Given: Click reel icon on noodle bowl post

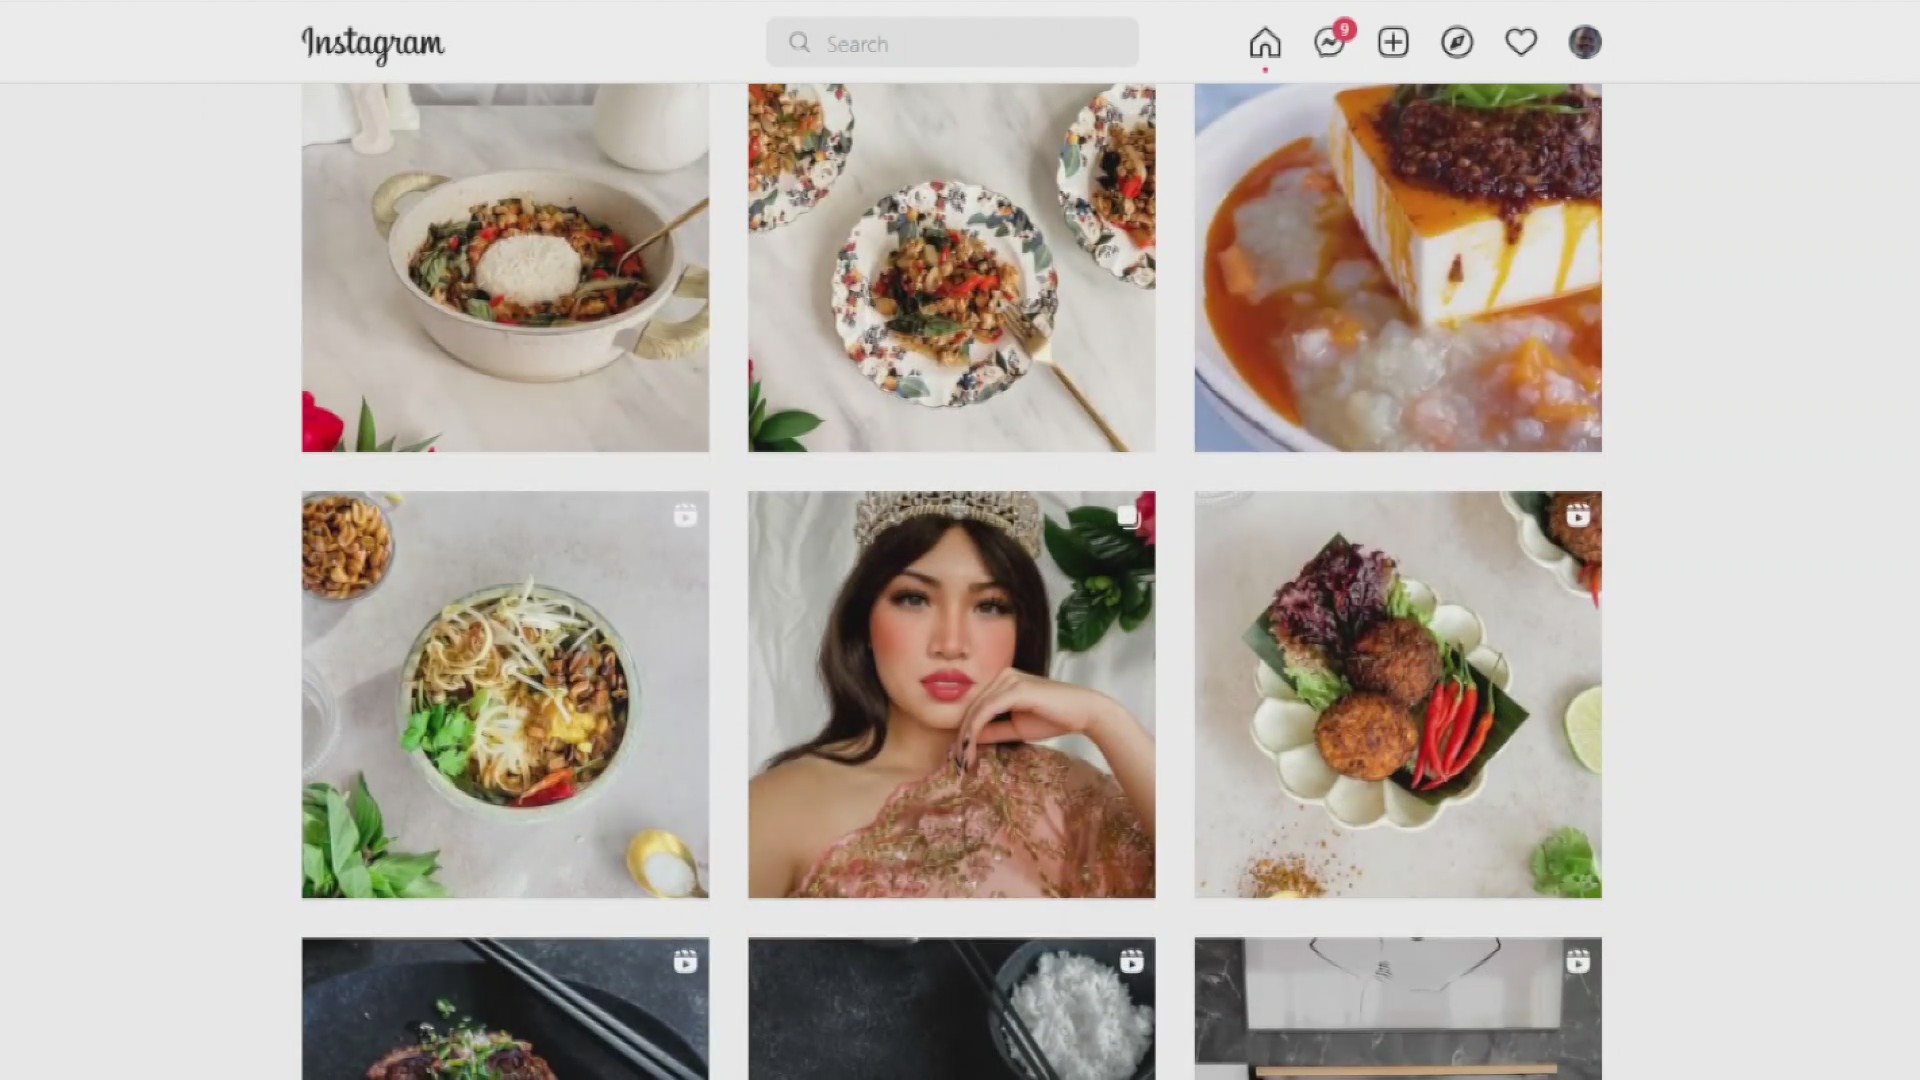Looking at the screenshot, I should pyautogui.click(x=685, y=516).
